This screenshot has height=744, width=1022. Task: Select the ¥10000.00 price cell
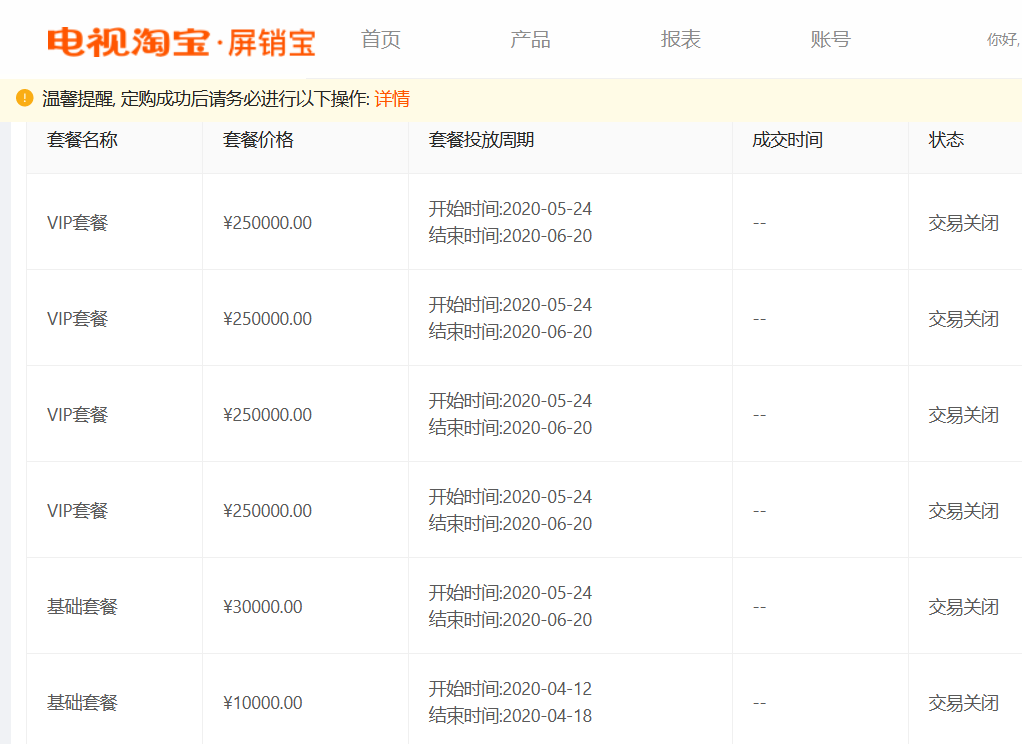pyautogui.click(x=263, y=702)
